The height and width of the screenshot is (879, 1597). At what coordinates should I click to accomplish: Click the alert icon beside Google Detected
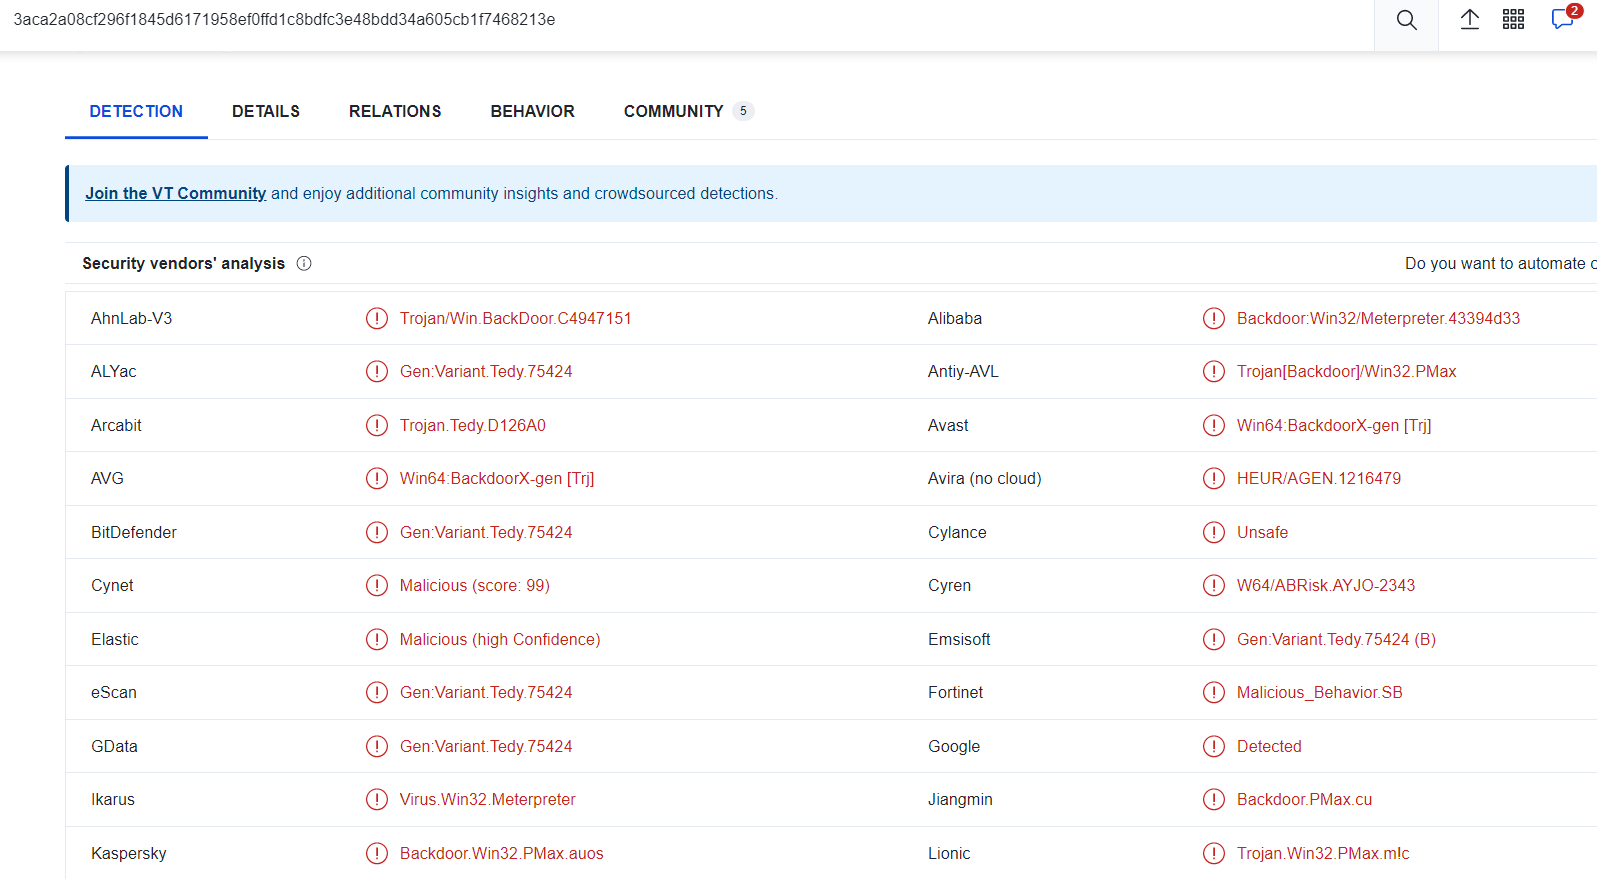[x=1214, y=746]
